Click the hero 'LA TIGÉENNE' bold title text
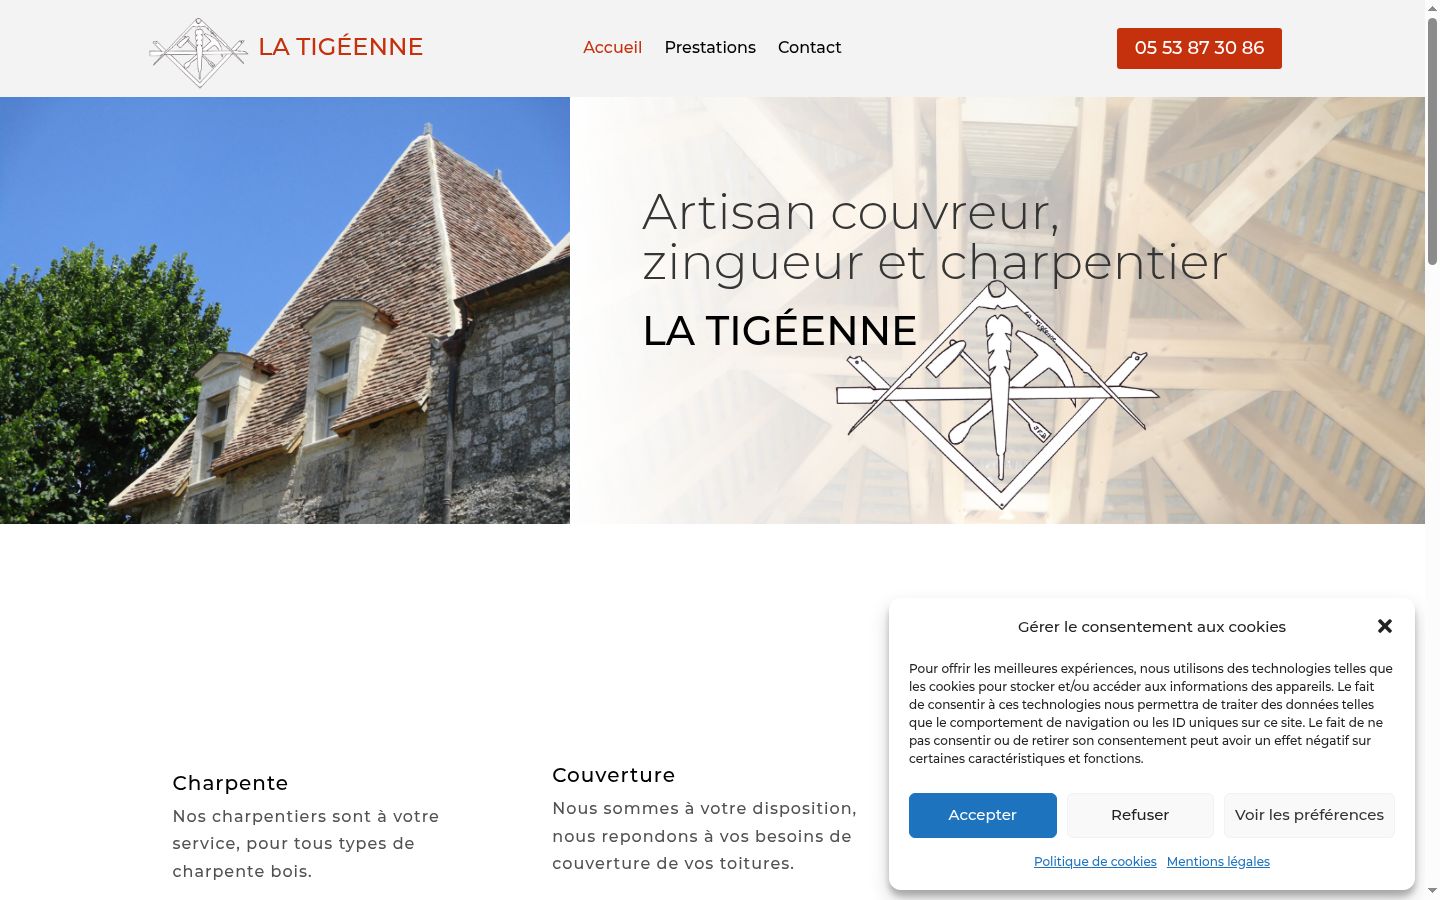Image resolution: width=1440 pixels, height=900 pixels. (x=780, y=331)
